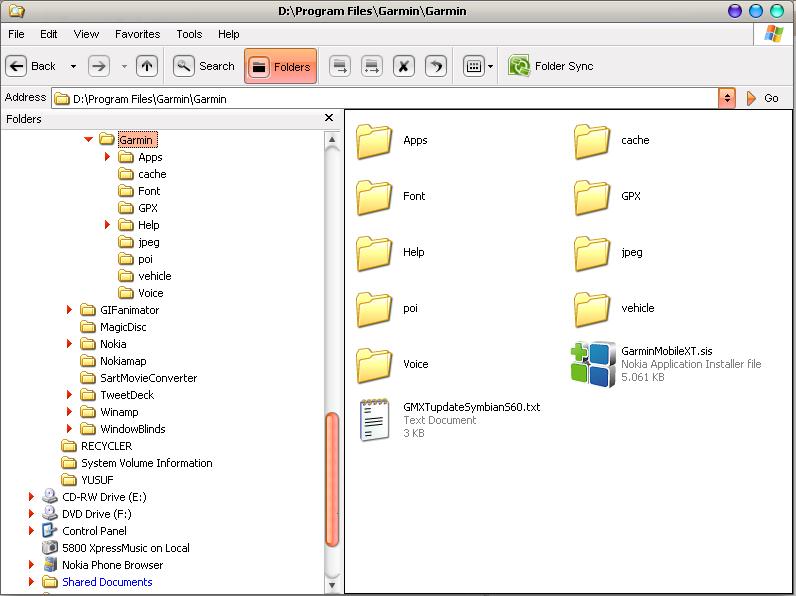The image size is (796, 596).
Task: Select Nokiamap folder in tree
Action: tap(113, 361)
